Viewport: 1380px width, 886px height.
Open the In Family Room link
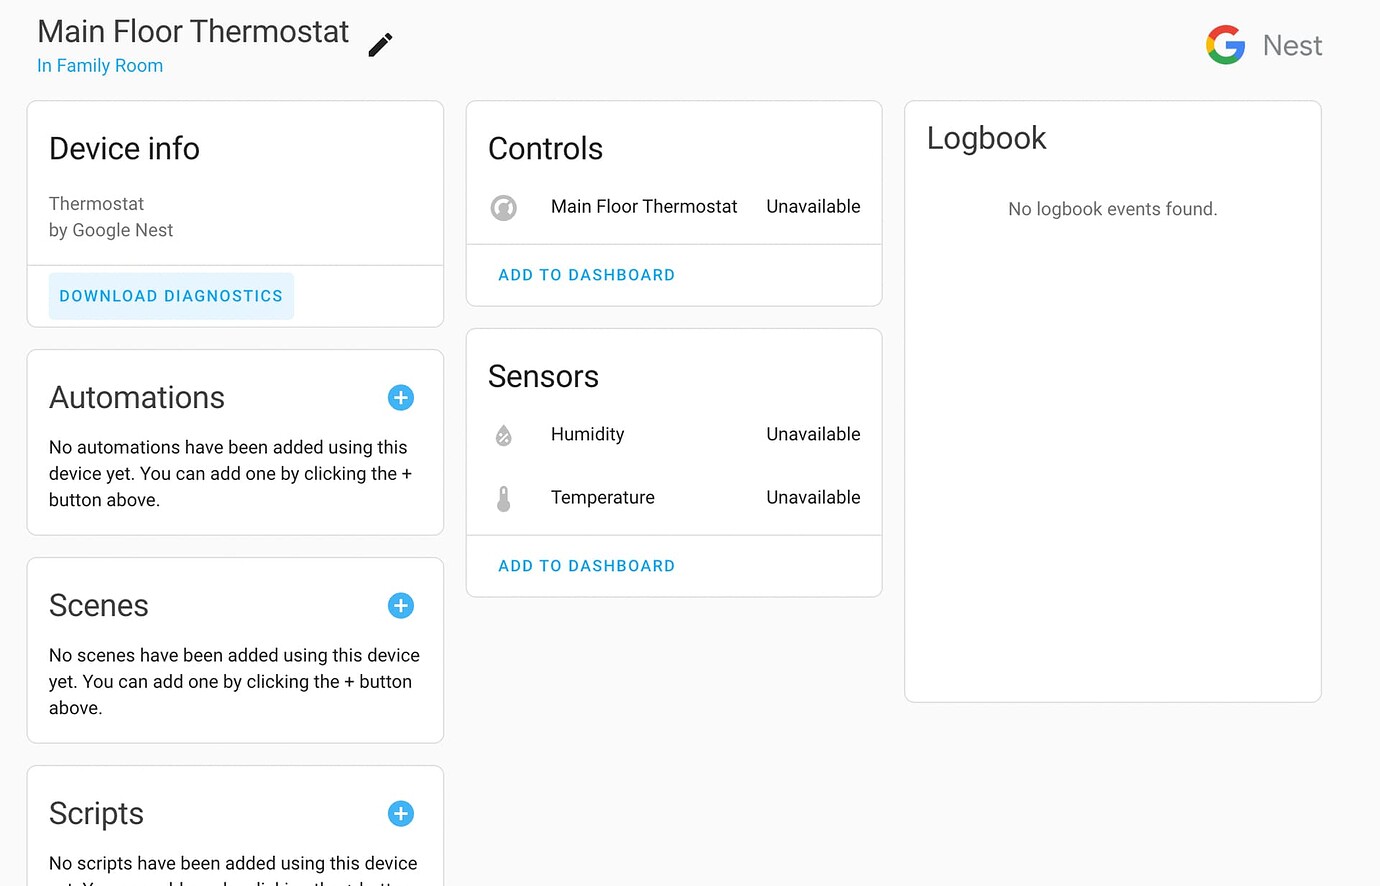[x=100, y=65]
